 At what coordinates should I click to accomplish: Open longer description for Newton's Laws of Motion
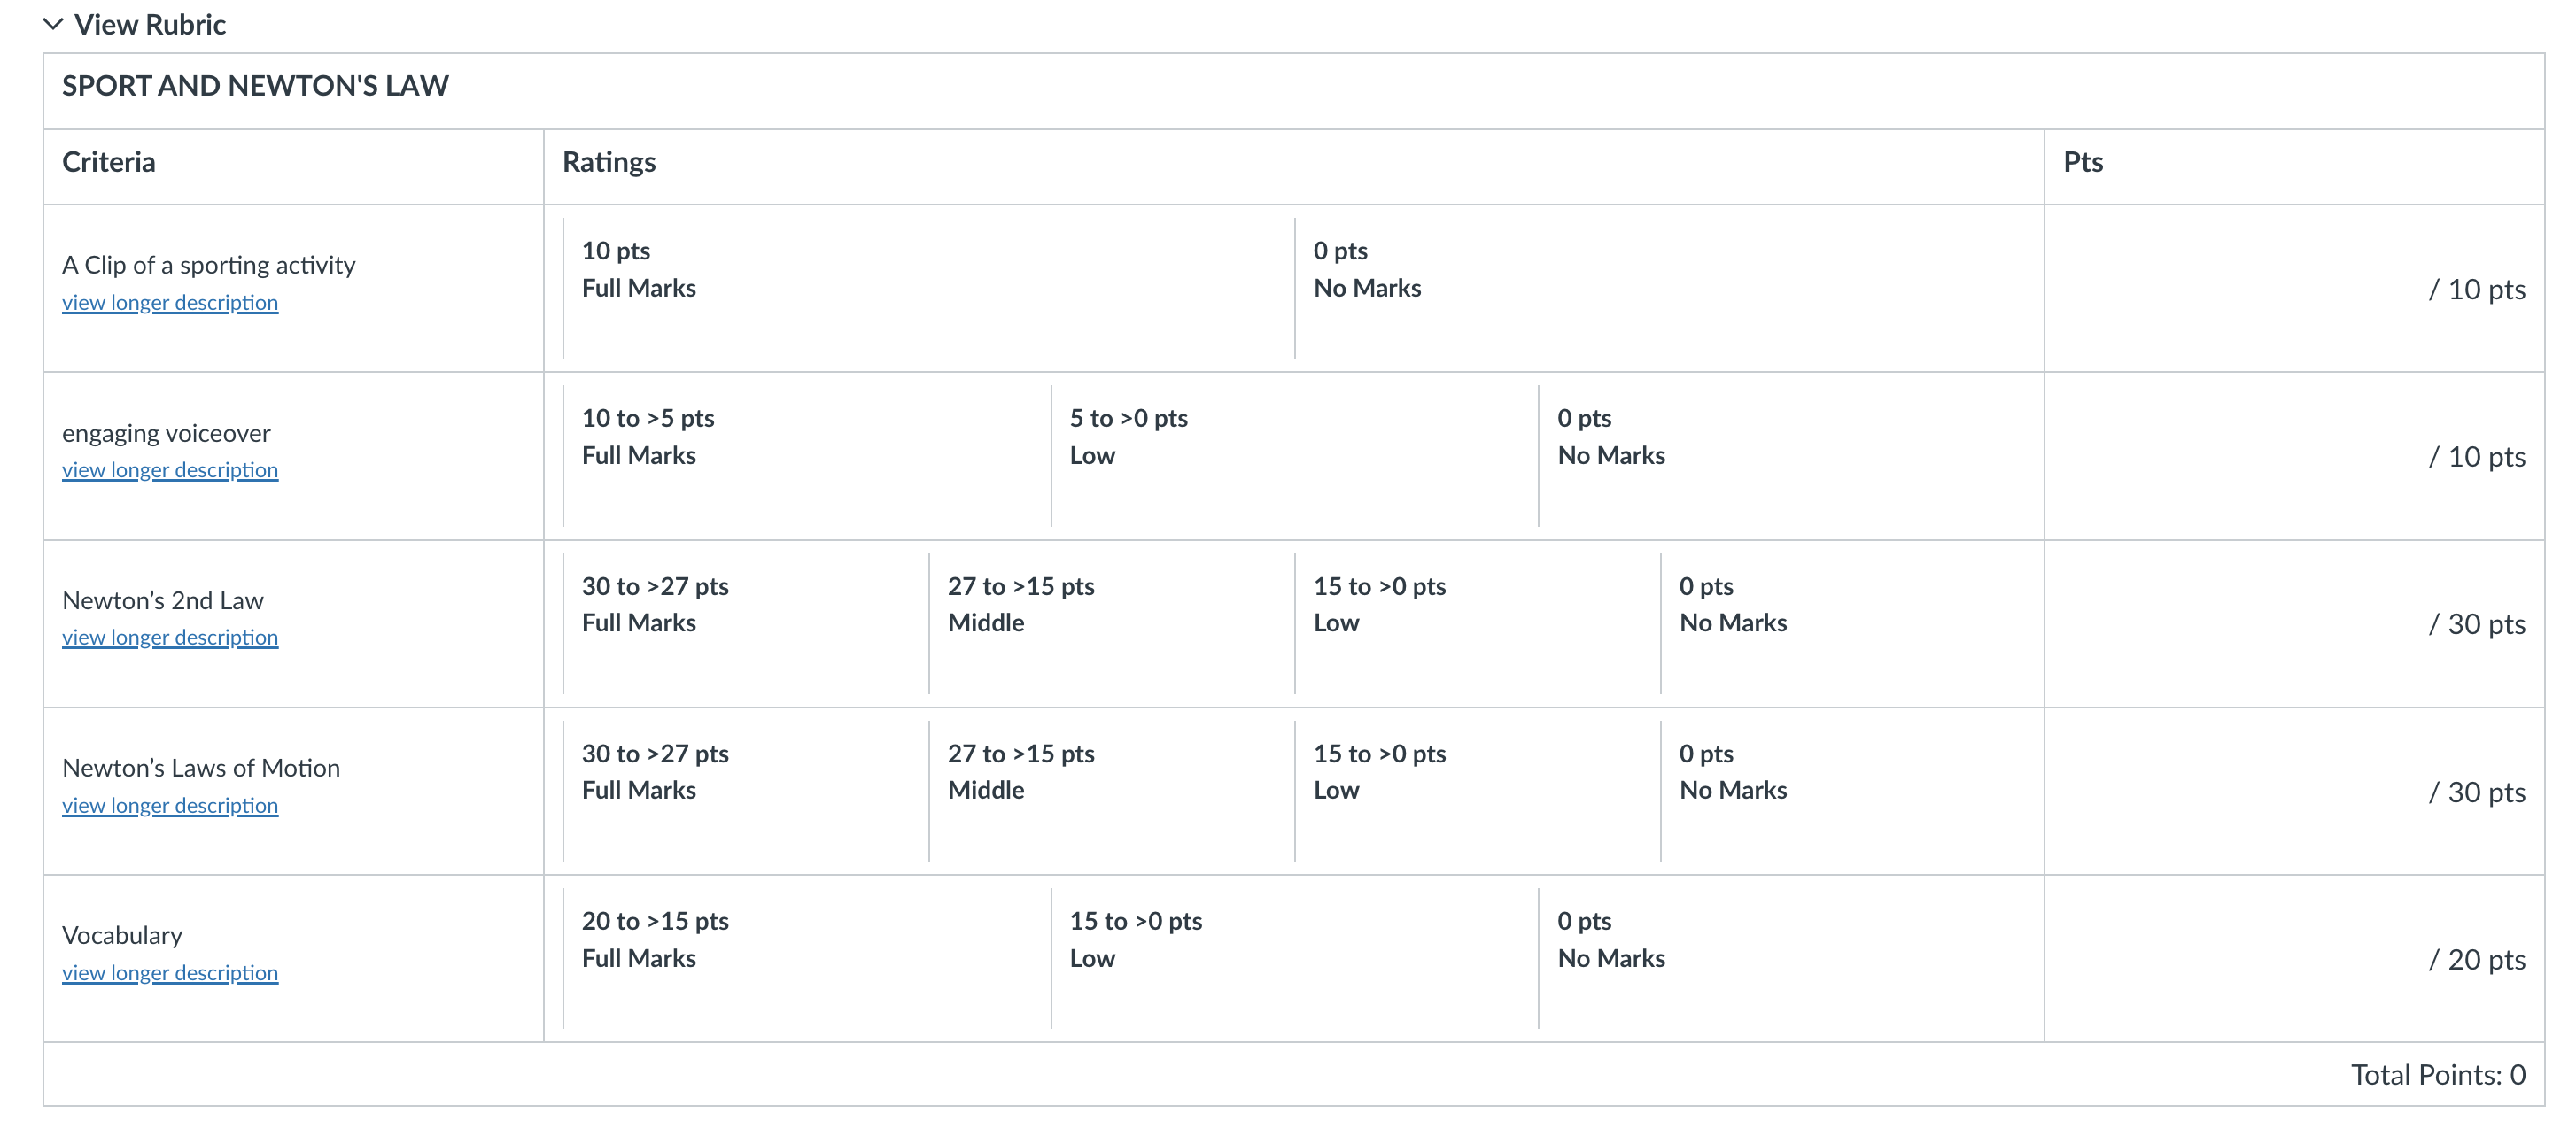tap(170, 805)
